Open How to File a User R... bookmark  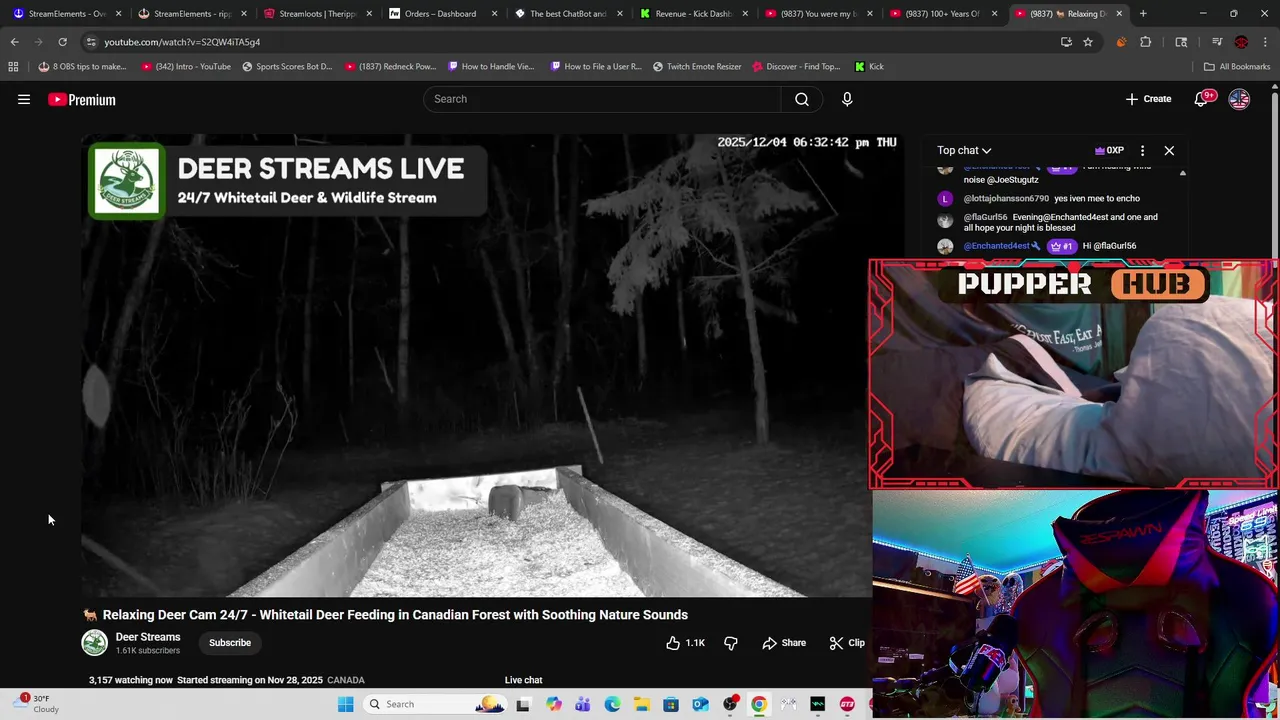click(596, 67)
